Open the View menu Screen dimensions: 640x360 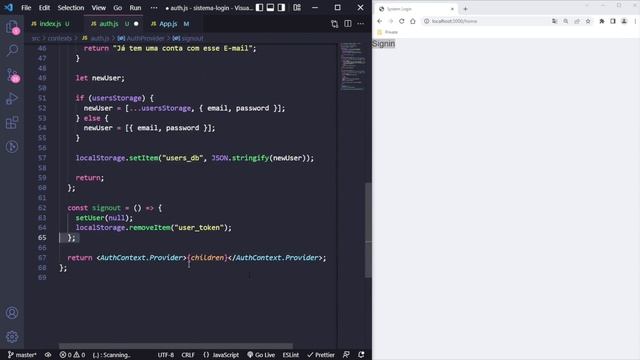(98, 7)
